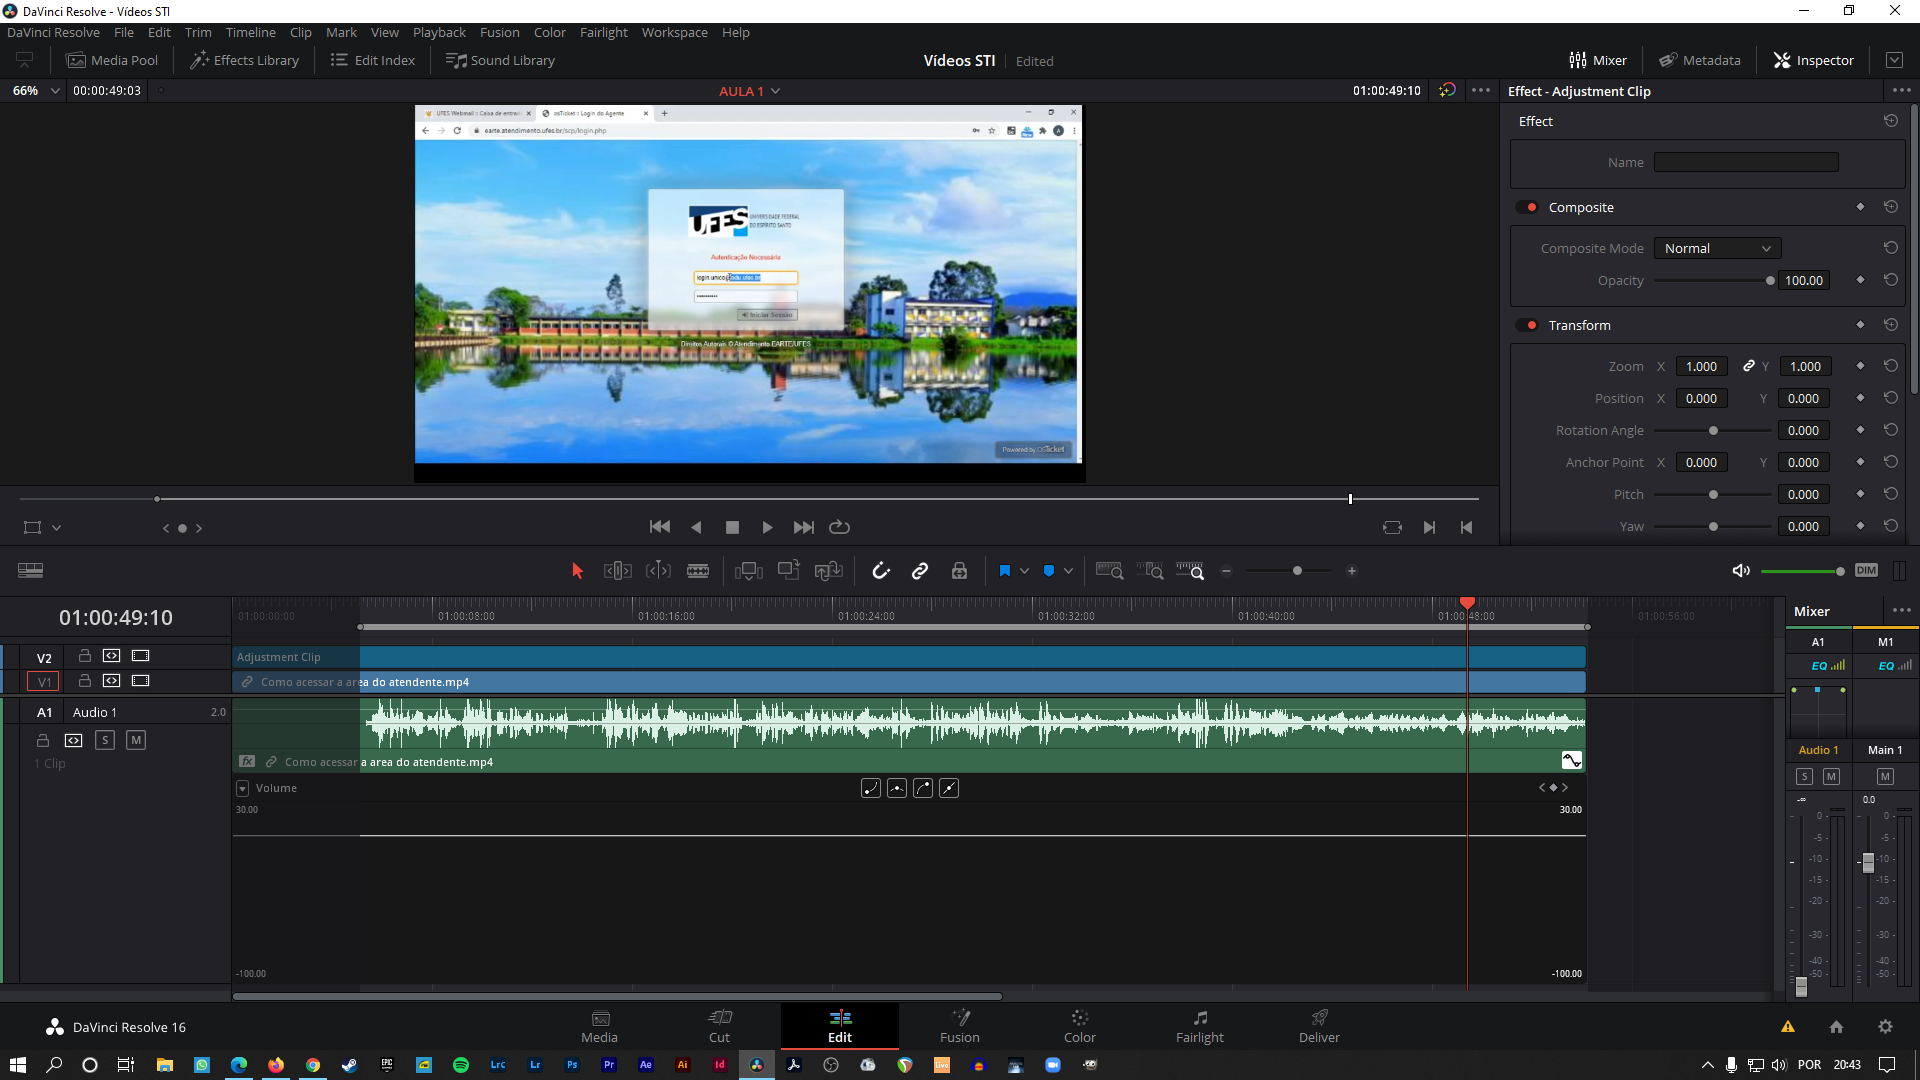Switch to the Fairlight page

[1199, 1026]
